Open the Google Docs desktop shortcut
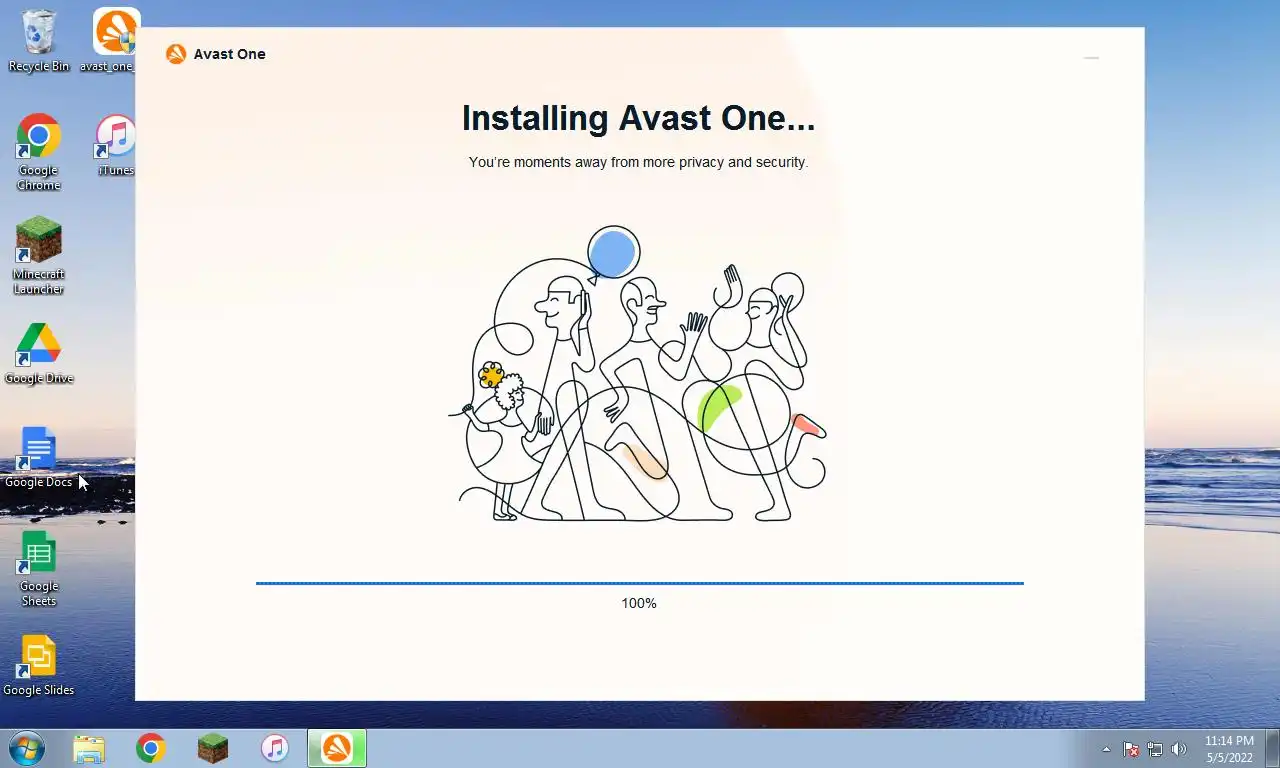The height and width of the screenshot is (768, 1280). [x=39, y=457]
